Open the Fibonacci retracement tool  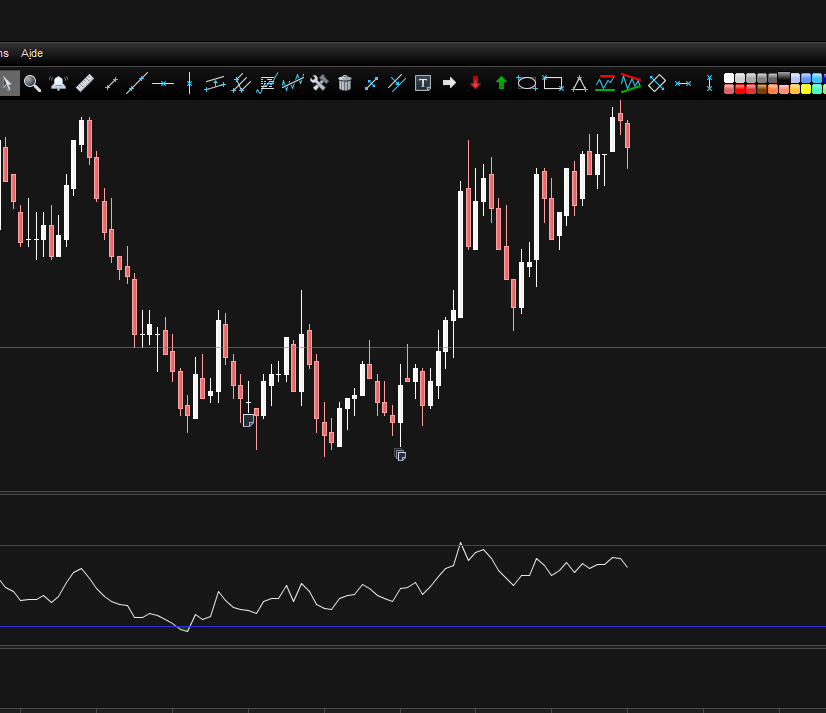[x=267, y=83]
